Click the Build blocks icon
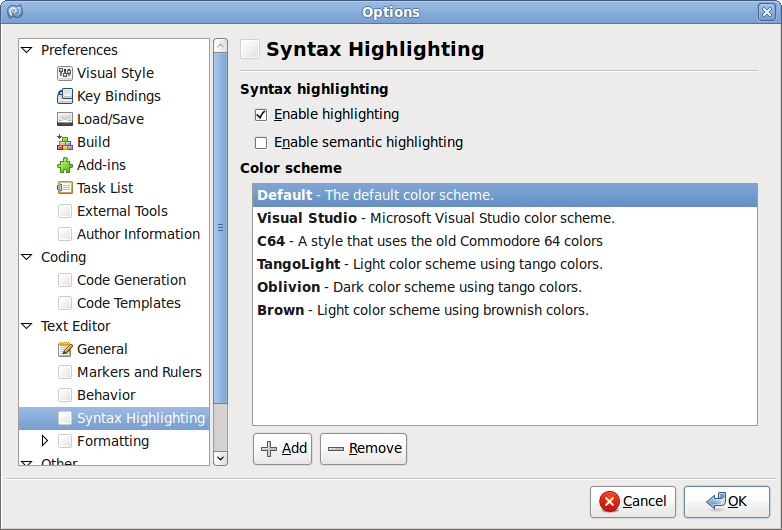Viewport: 782px width, 530px height. [65, 142]
